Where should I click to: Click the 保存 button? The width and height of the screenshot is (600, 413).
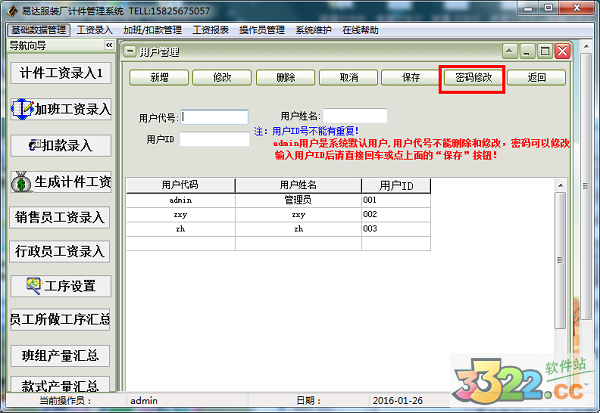(411, 78)
